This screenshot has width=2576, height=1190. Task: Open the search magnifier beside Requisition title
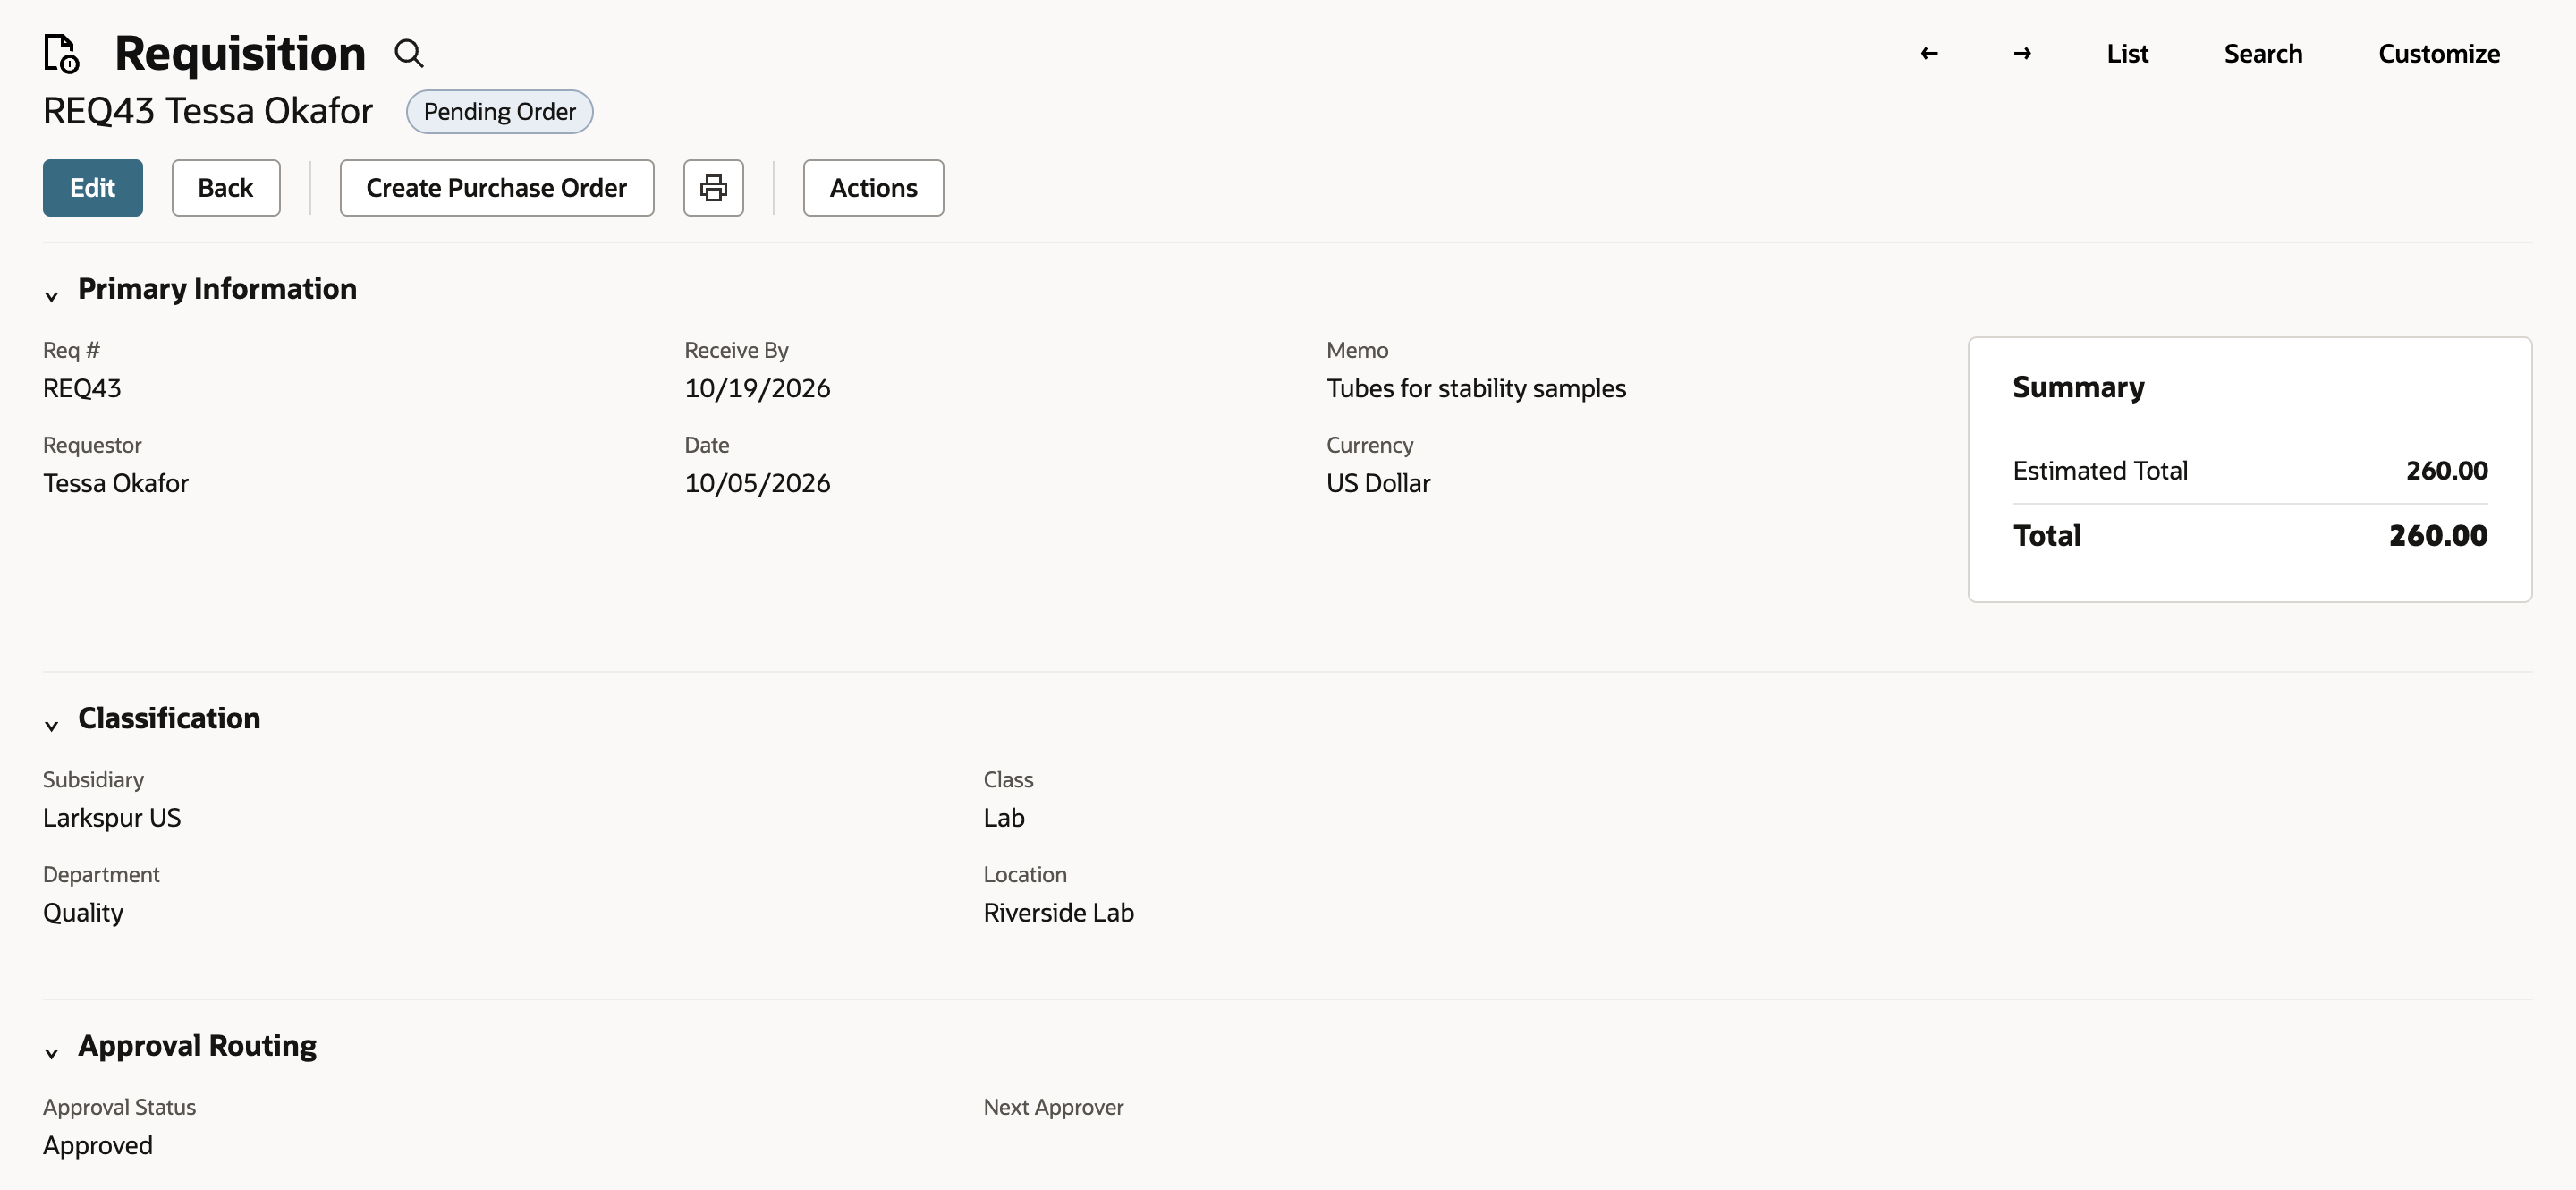click(409, 53)
